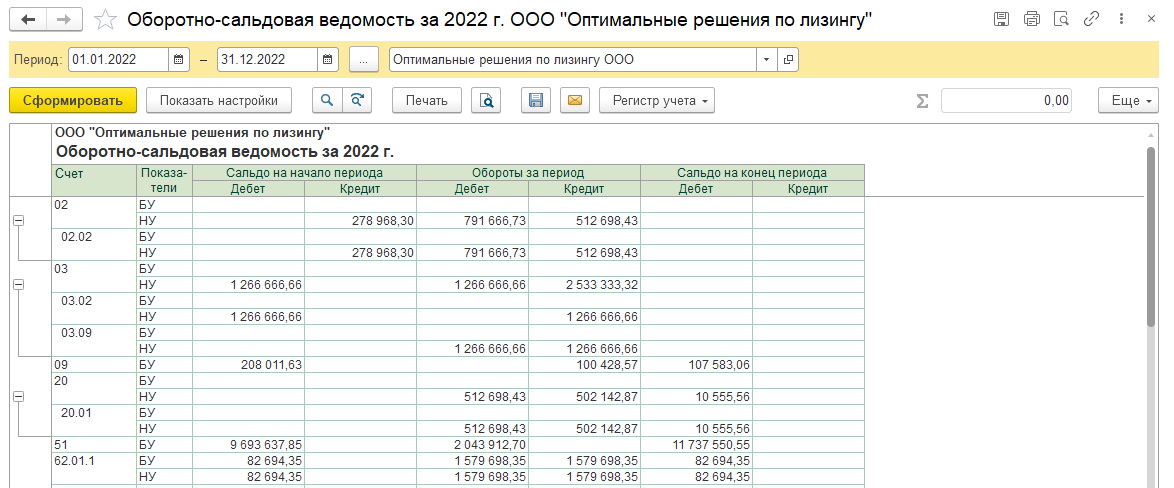Collapse account 02 tree group
This screenshot has height=488, width=1174.
pos(18,221)
